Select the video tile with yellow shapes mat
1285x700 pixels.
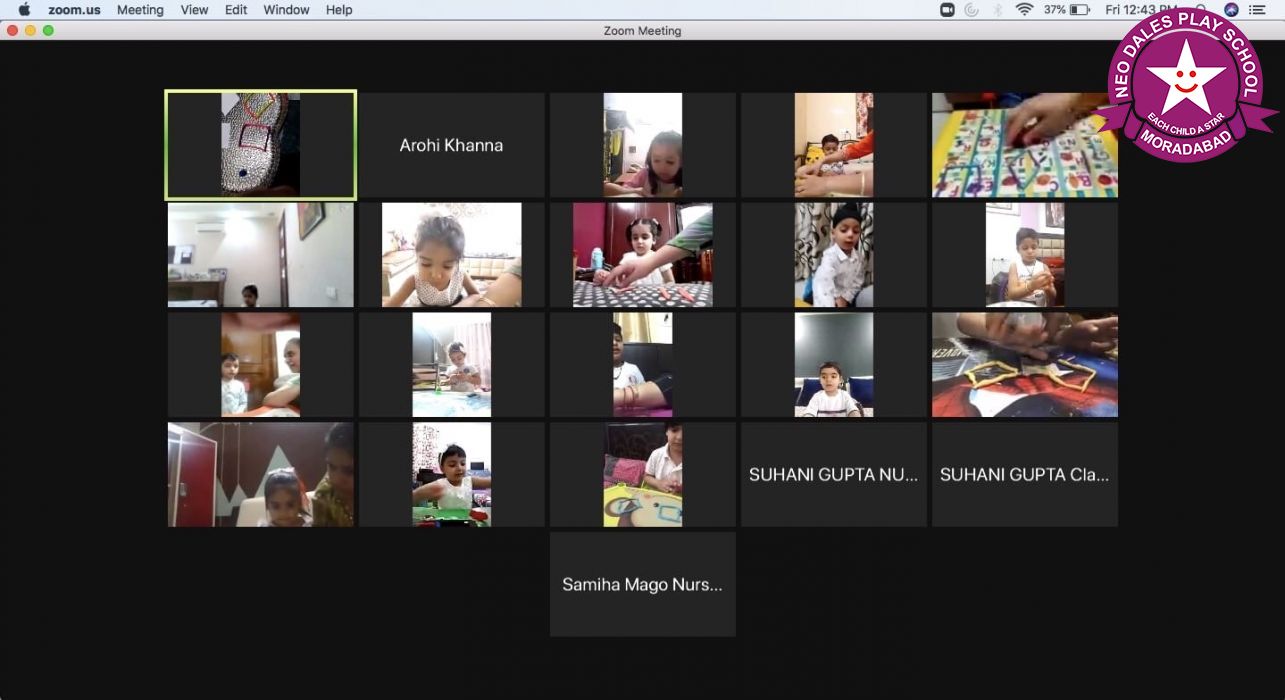click(x=643, y=475)
